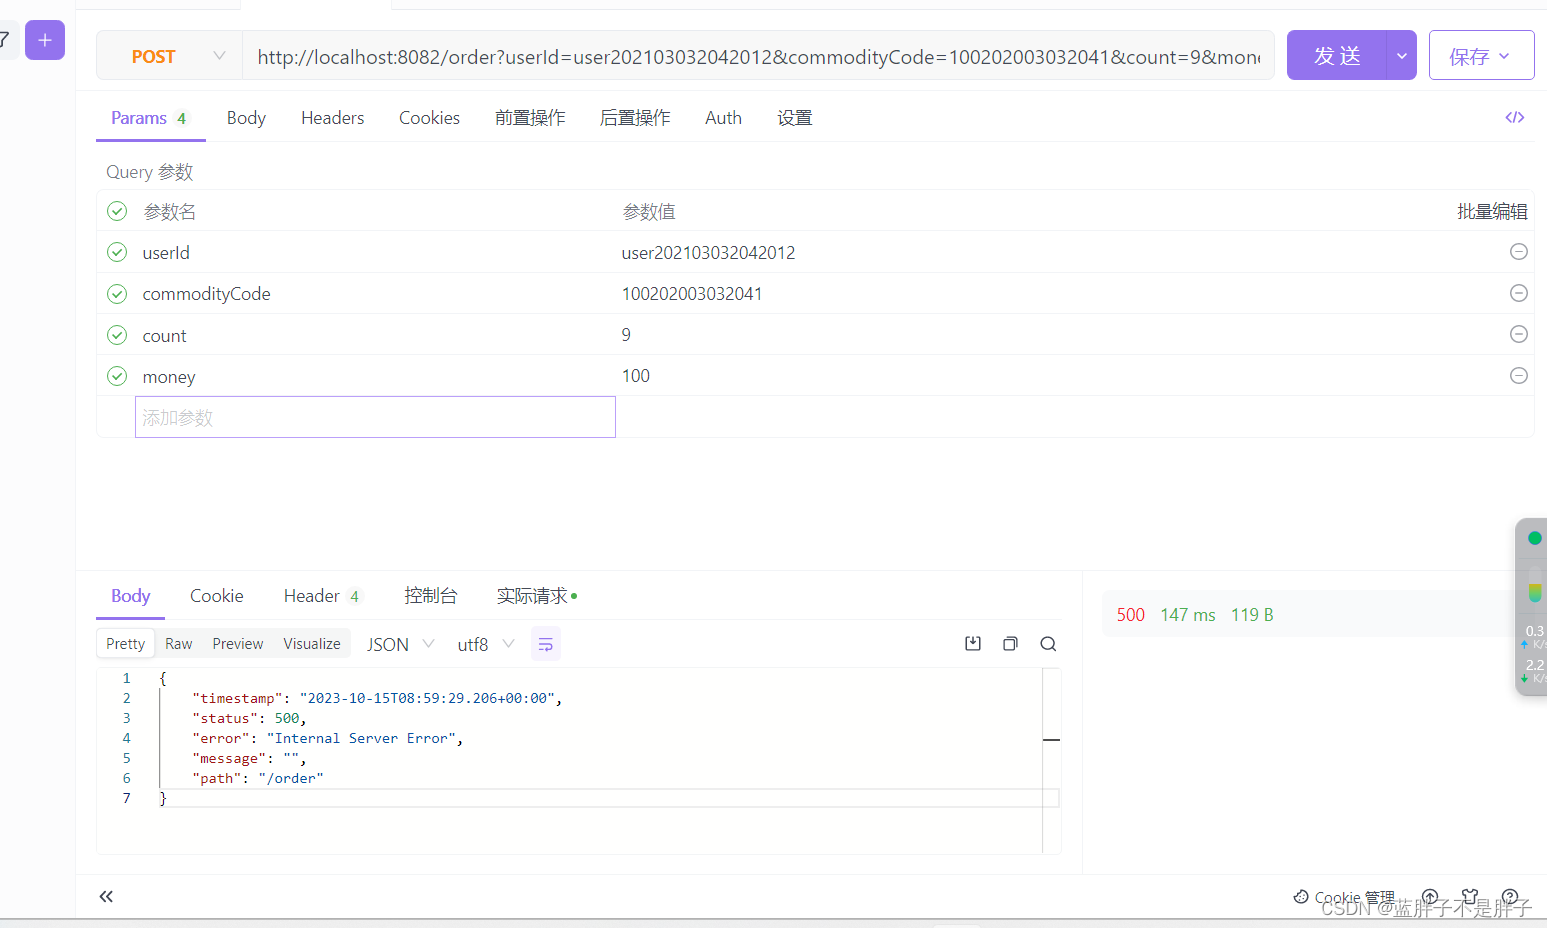Click the timestamp line in response
The width and height of the screenshot is (1547, 928).
tap(377, 698)
